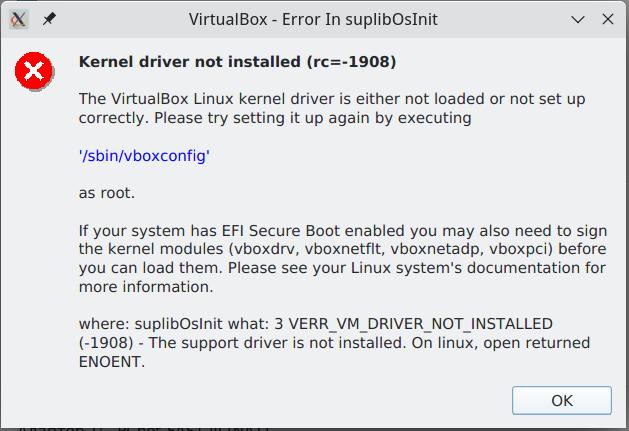Click the VERR_VM_DRIVER_NOT_INSTALLED error code text
This screenshot has width=629, height=431.
[420, 324]
